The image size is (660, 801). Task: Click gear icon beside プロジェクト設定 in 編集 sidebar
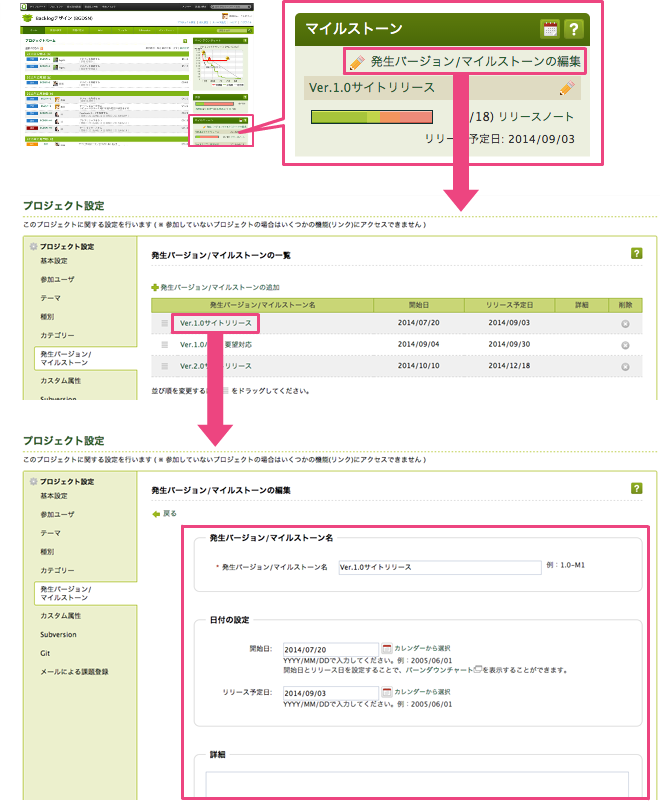point(33,481)
